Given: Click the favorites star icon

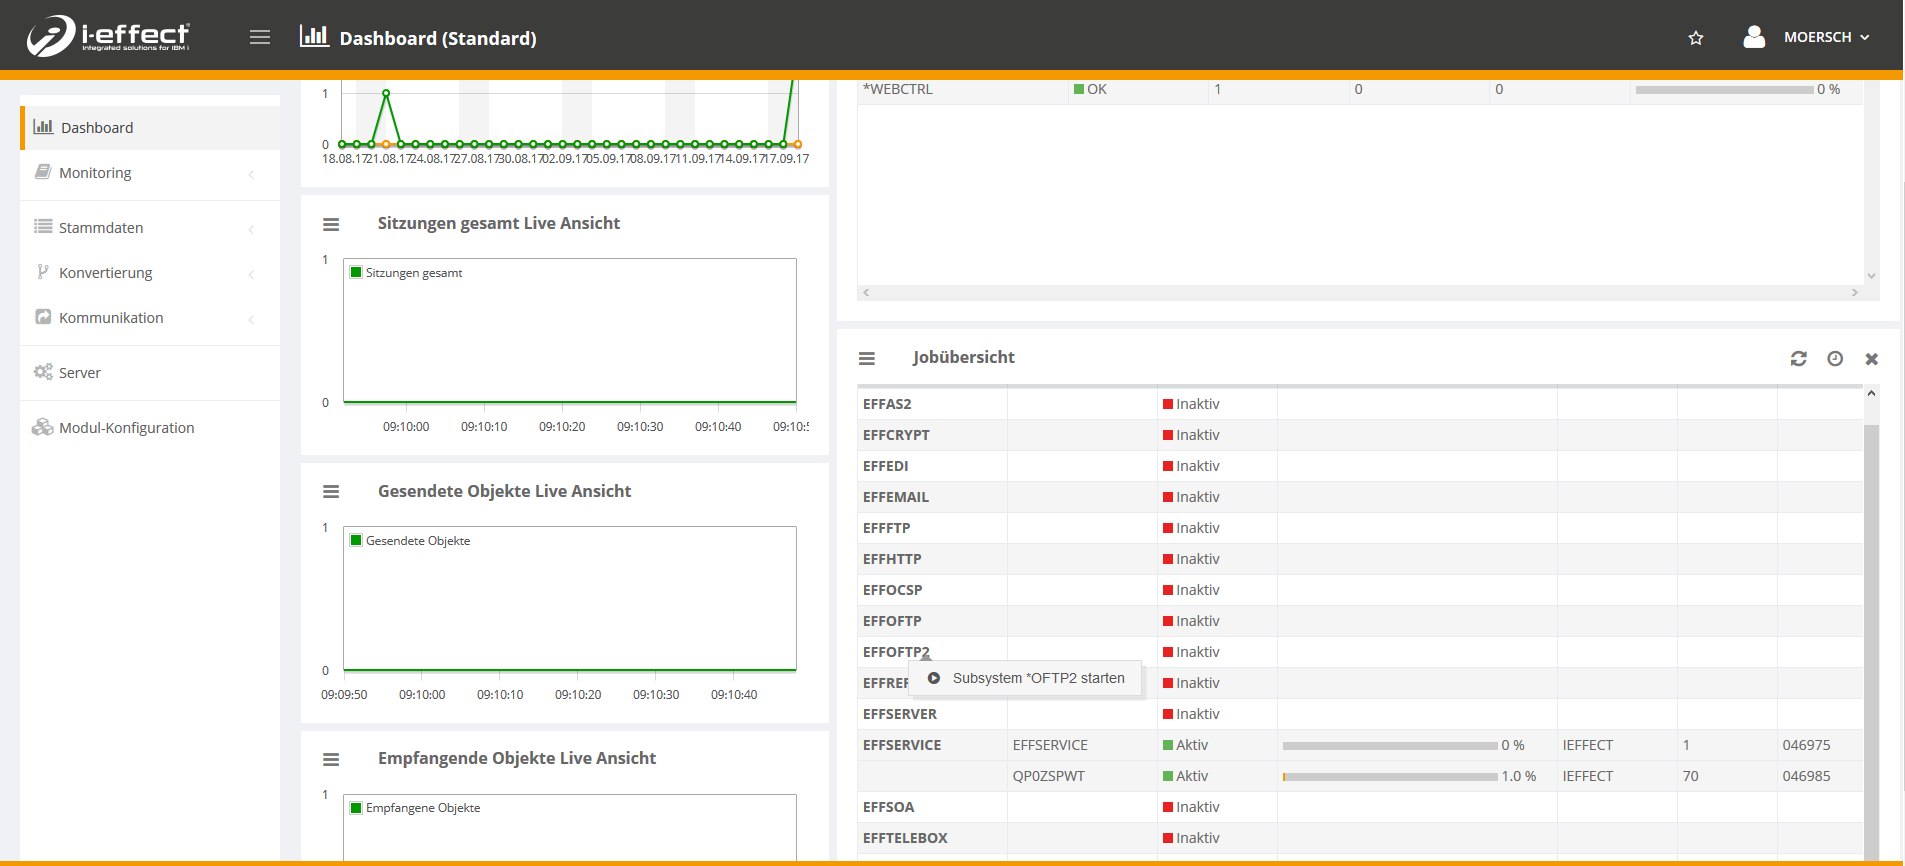Looking at the screenshot, I should pos(1696,38).
